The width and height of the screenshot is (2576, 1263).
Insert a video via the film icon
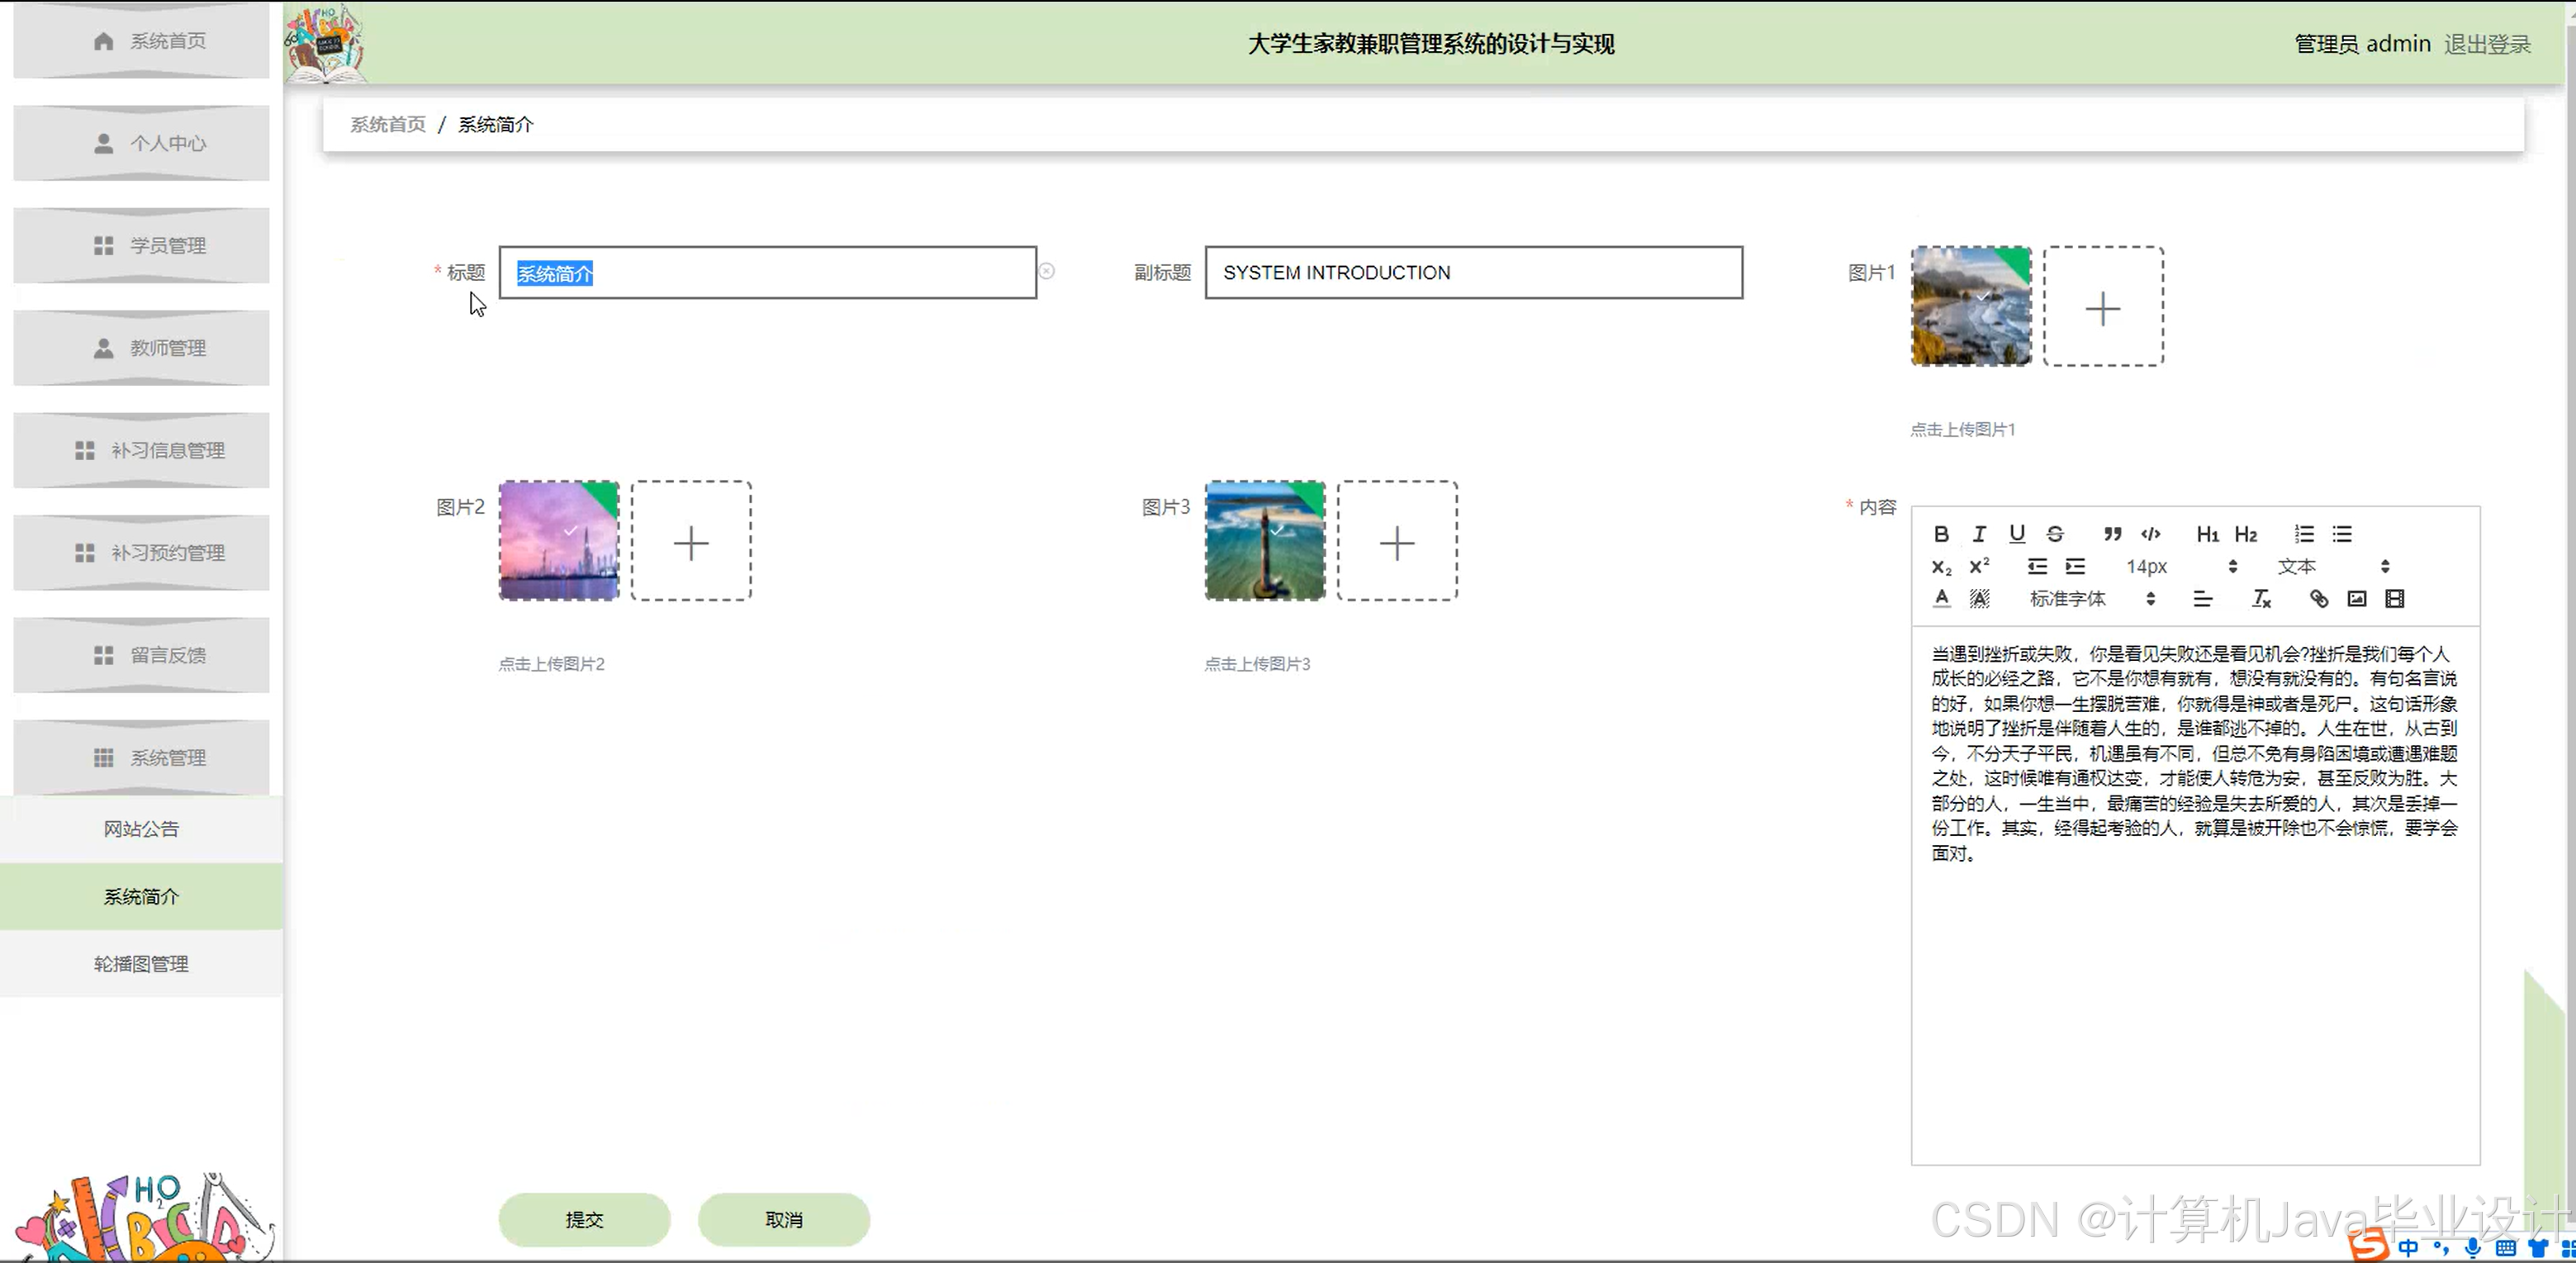tap(2395, 599)
